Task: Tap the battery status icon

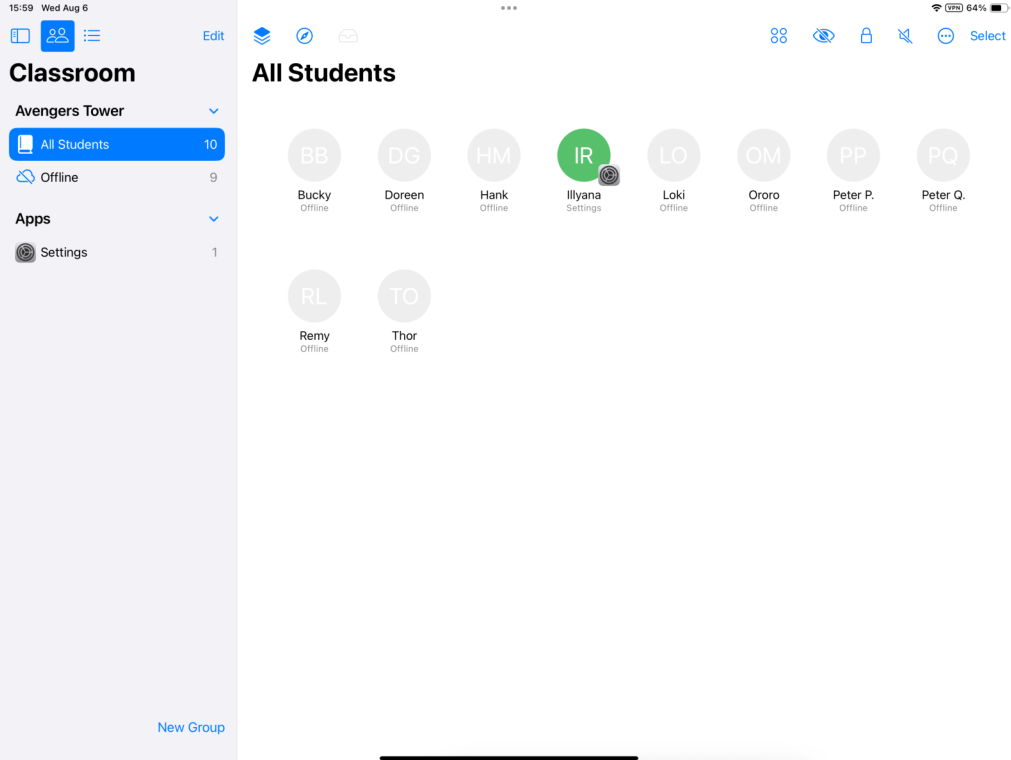Action: pos(998,8)
